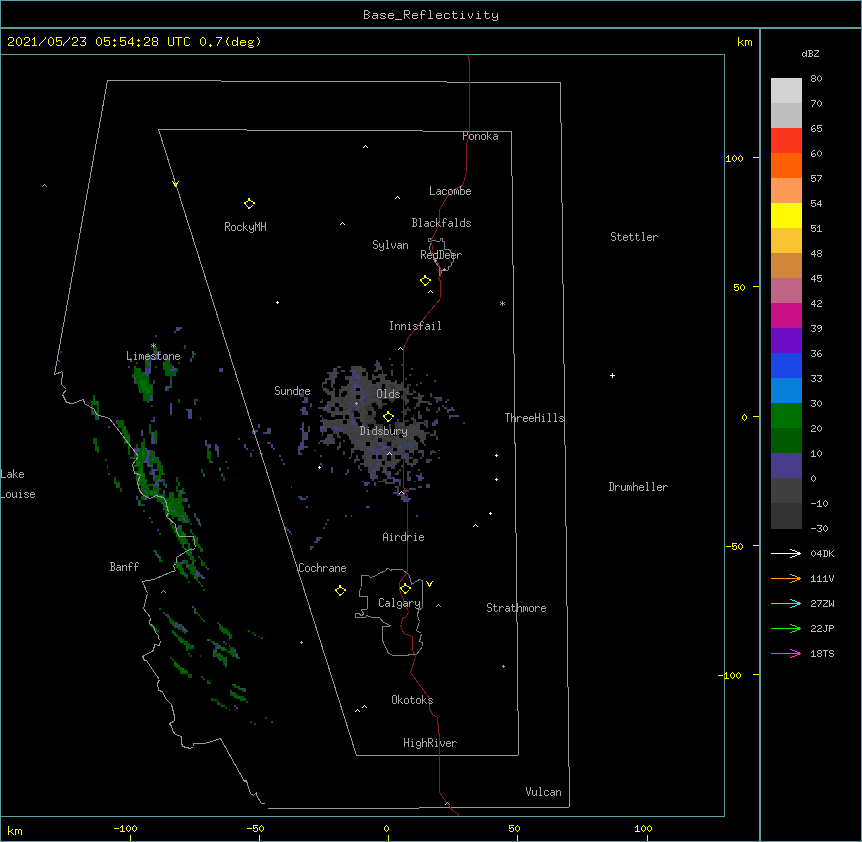This screenshot has width=862, height=842.
Task: Click the -100 tick on the bottom axis
Action: [x=125, y=828]
